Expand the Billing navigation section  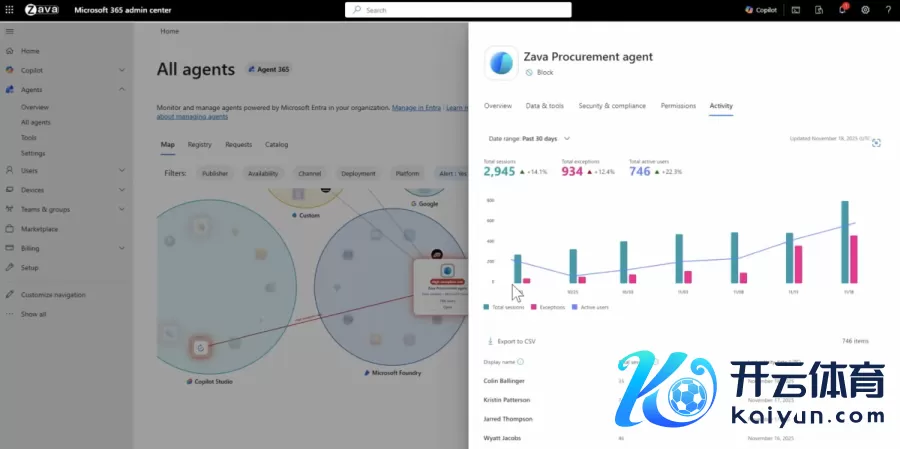pos(121,248)
